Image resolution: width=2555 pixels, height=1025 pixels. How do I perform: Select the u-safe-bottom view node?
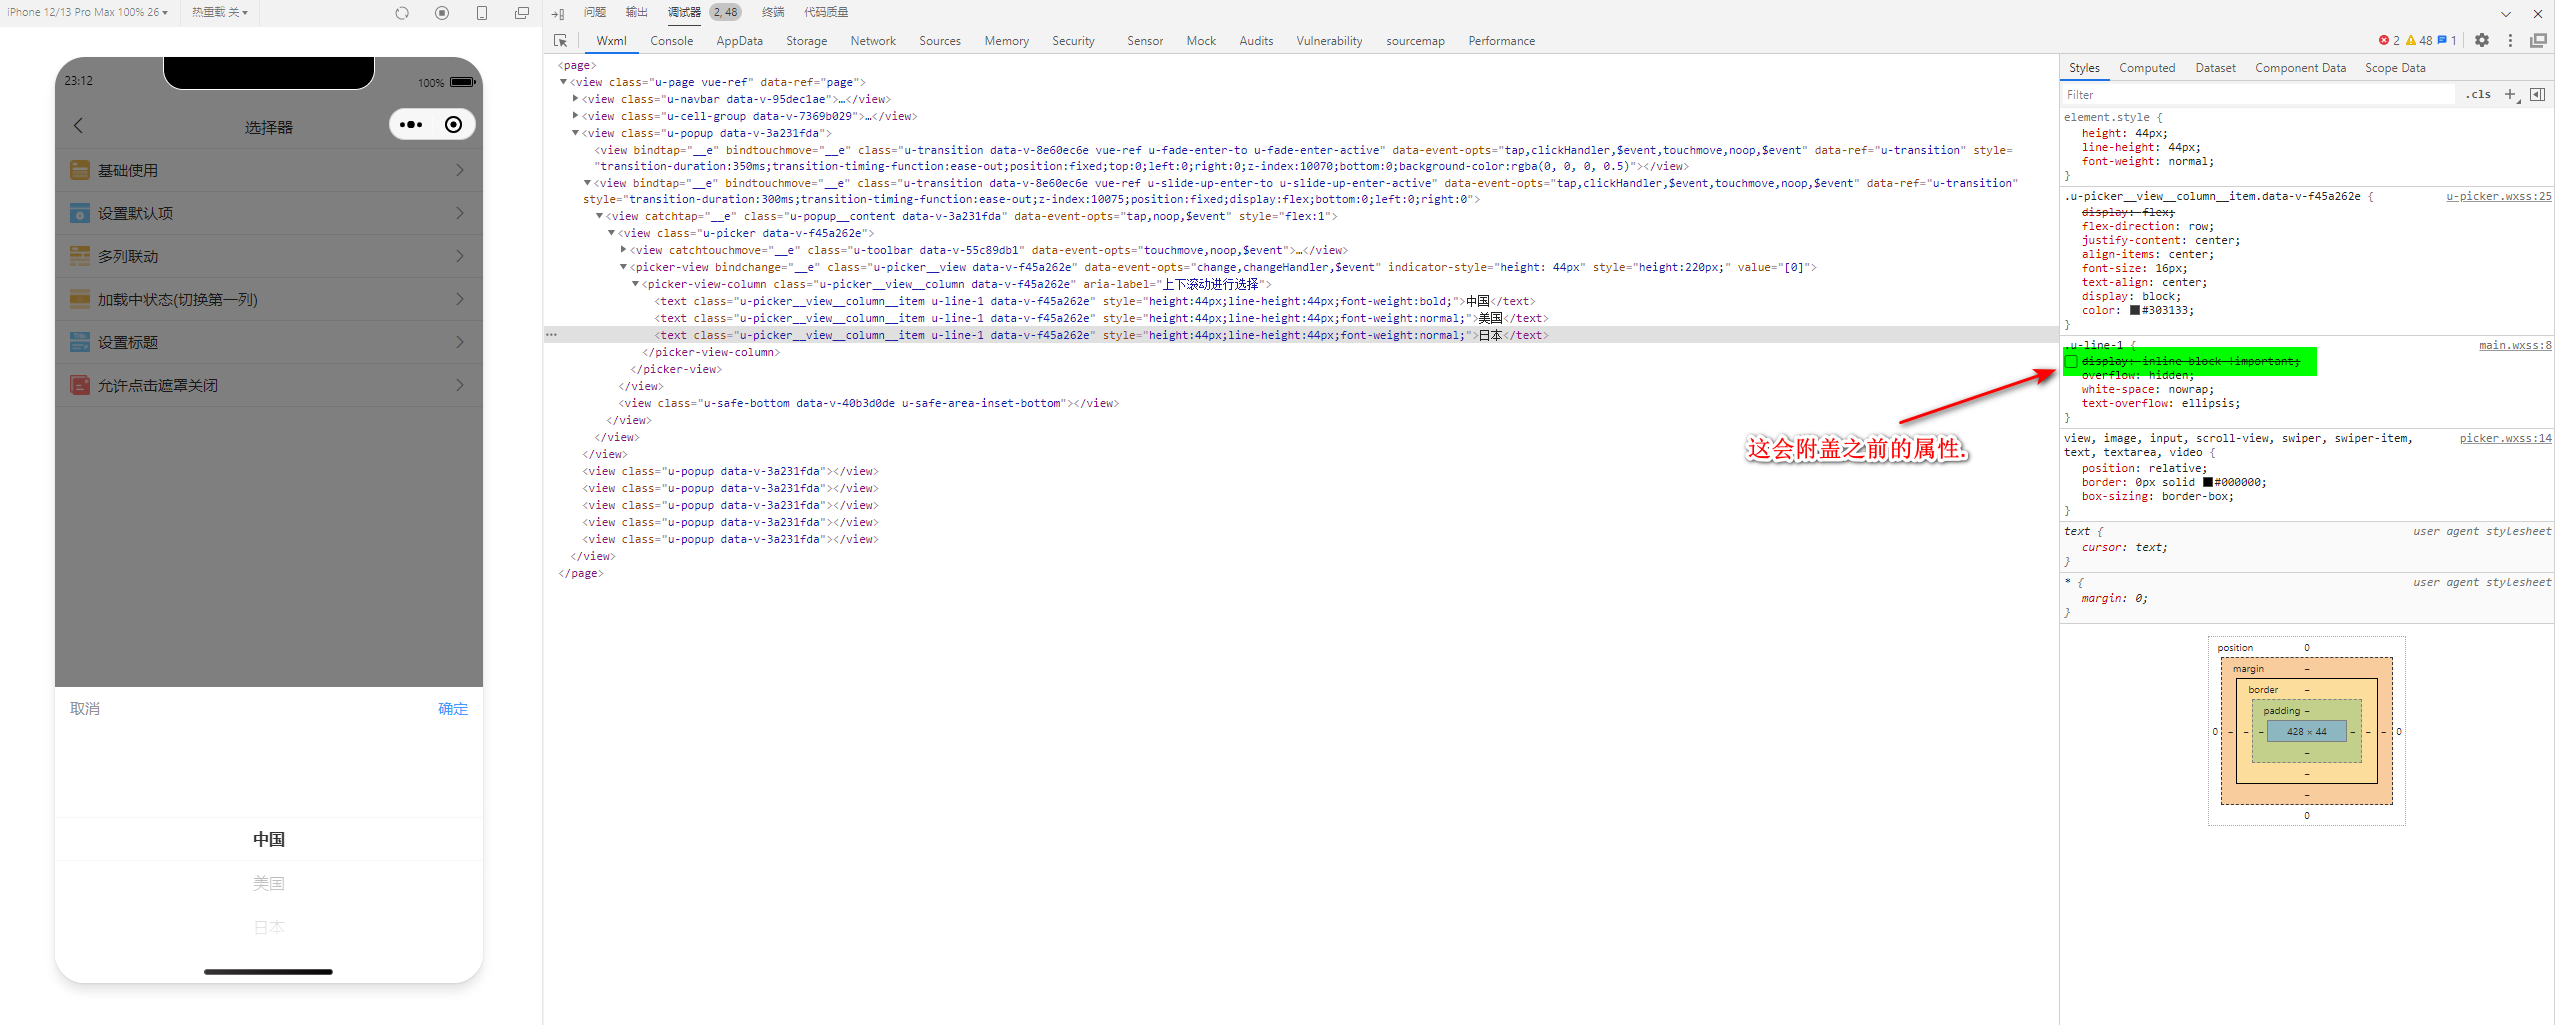(x=868, y=403)
